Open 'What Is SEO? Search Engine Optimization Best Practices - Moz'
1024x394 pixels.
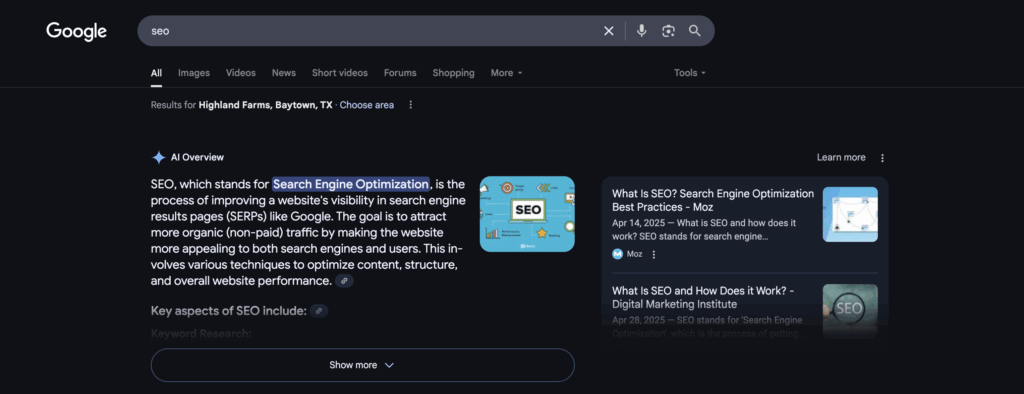pyautogui.click(x=713, y=201)
